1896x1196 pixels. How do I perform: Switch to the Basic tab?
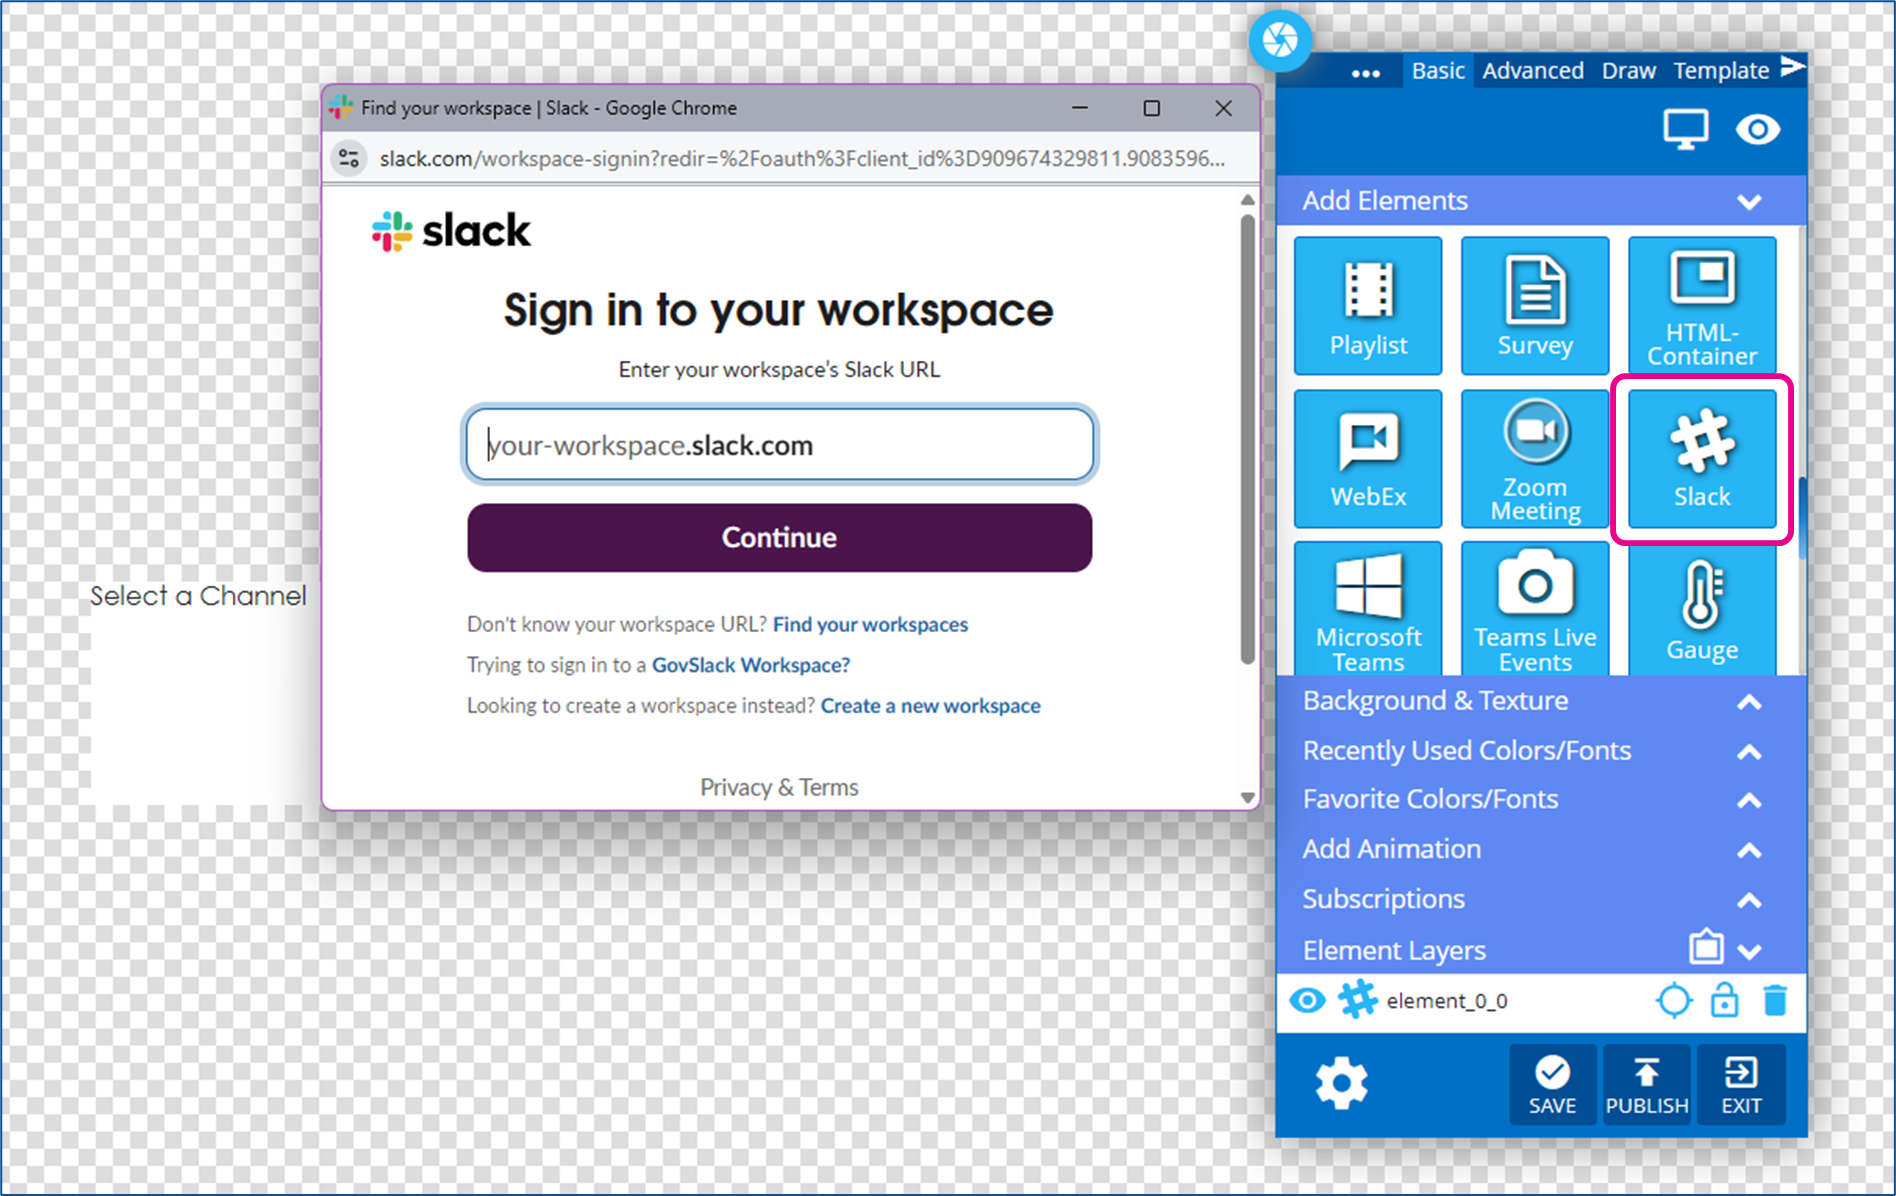(1438, 71)
